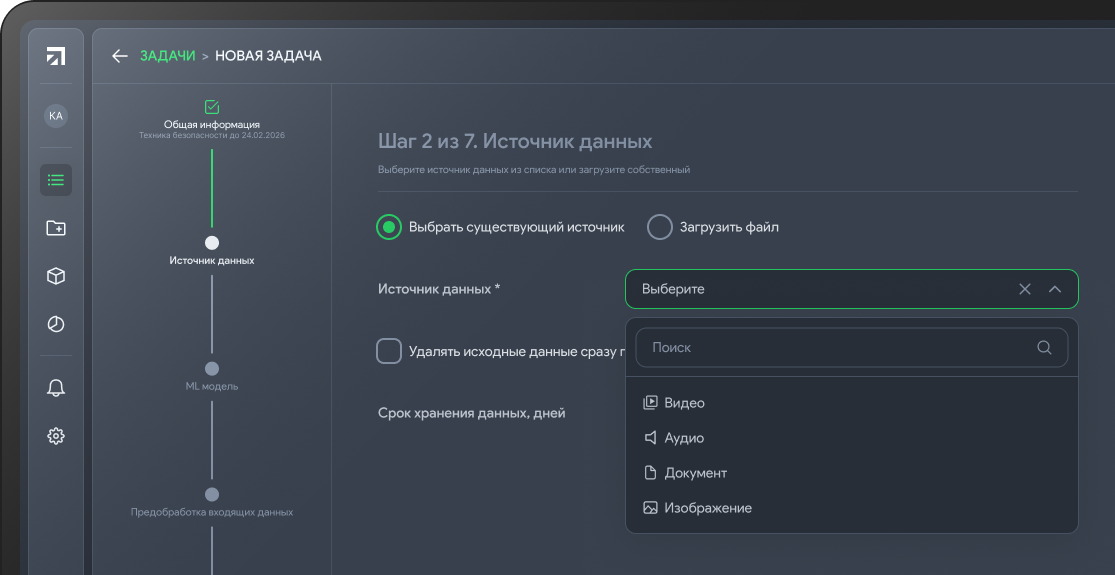Choose 'Видео' from the dropdown list
The image size is (1115, 575).
[684, 403]
